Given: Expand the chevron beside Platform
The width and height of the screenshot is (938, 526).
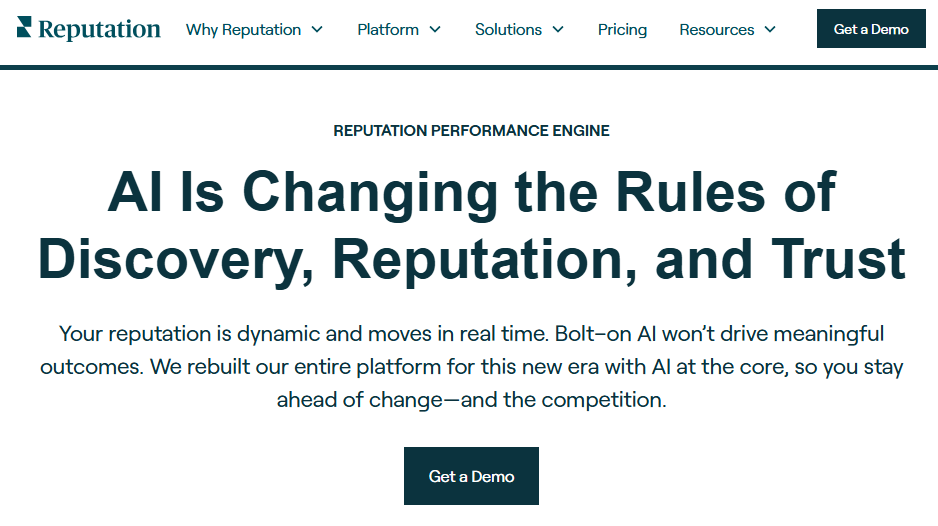Looking at the screenshot, I should (436, 29).
